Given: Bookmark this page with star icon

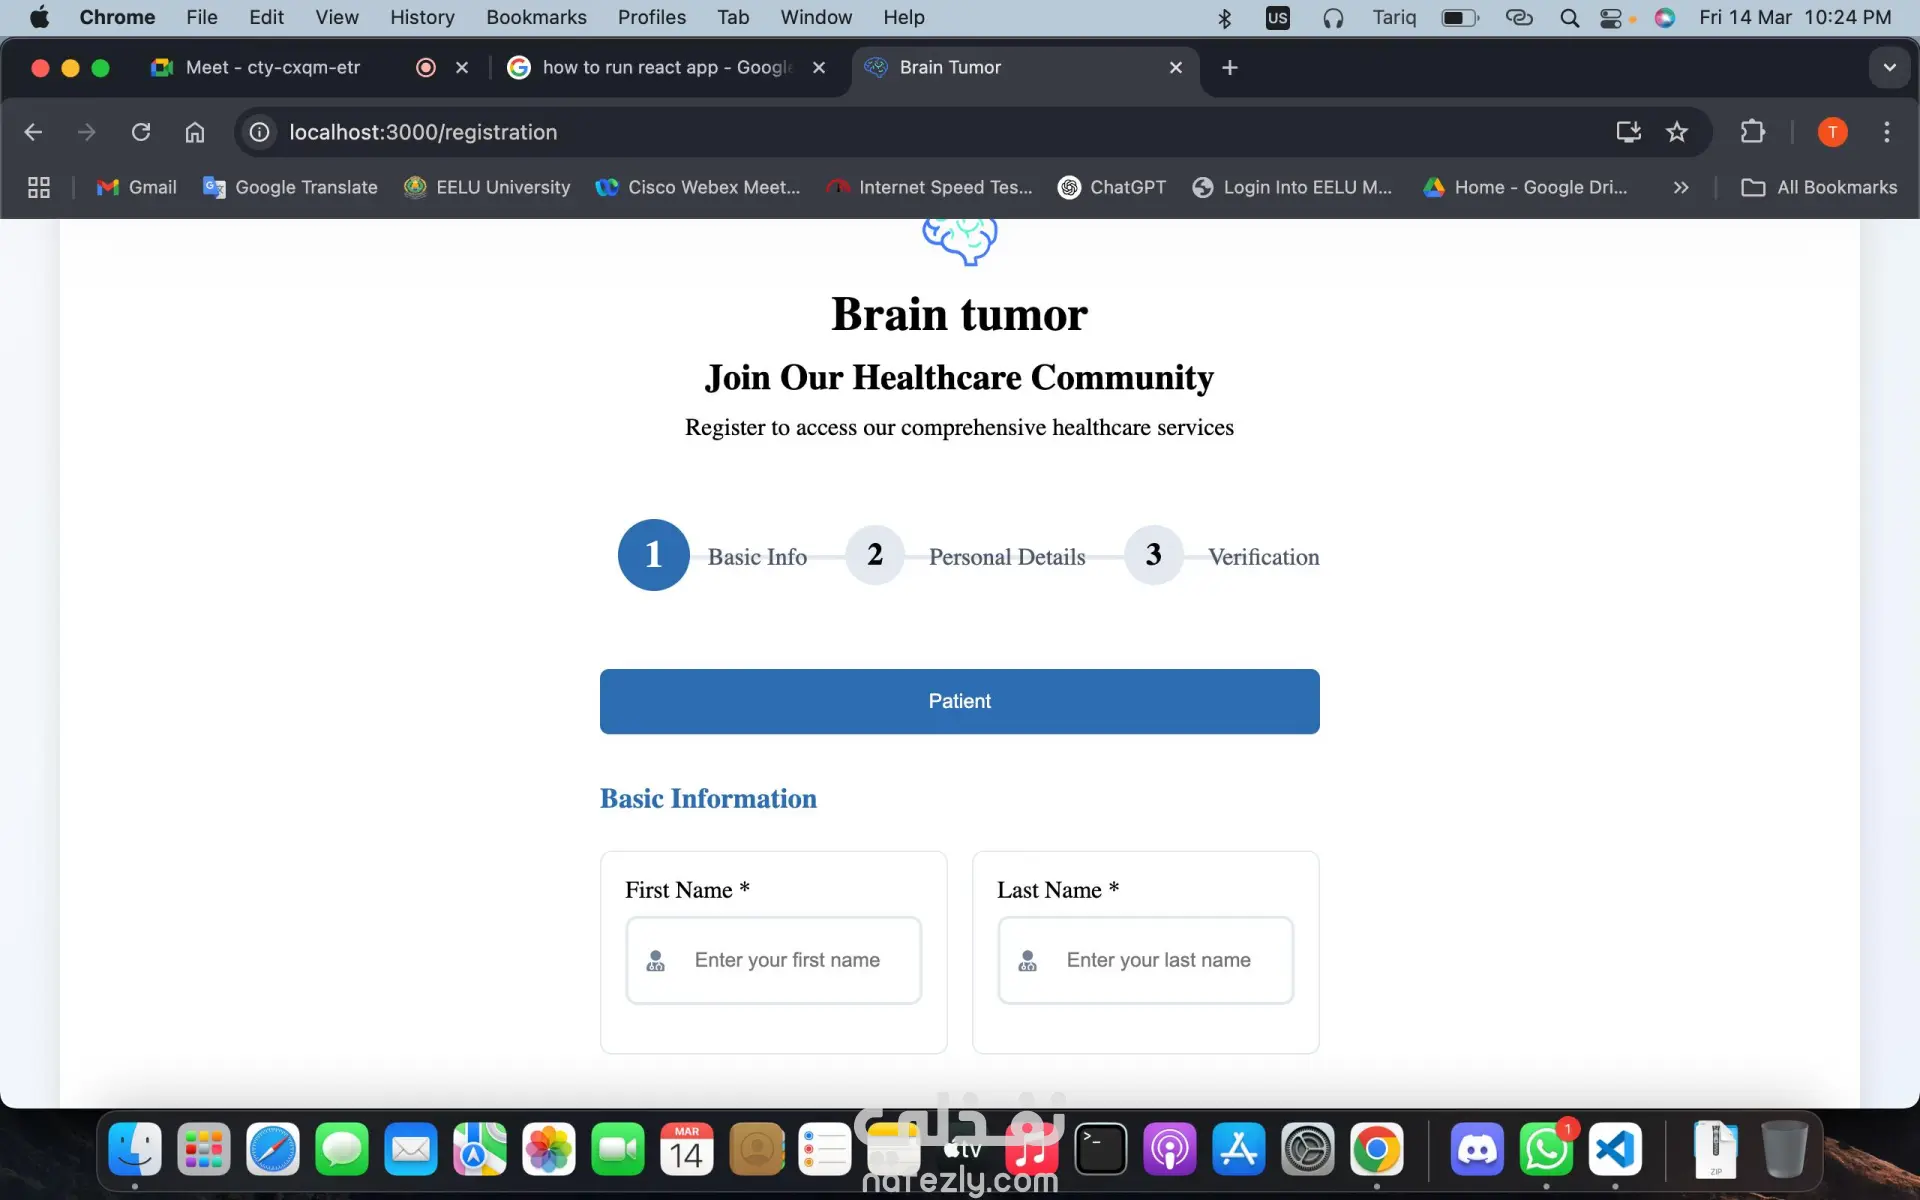Looking at the screenshot, I should pos(1677,132).
